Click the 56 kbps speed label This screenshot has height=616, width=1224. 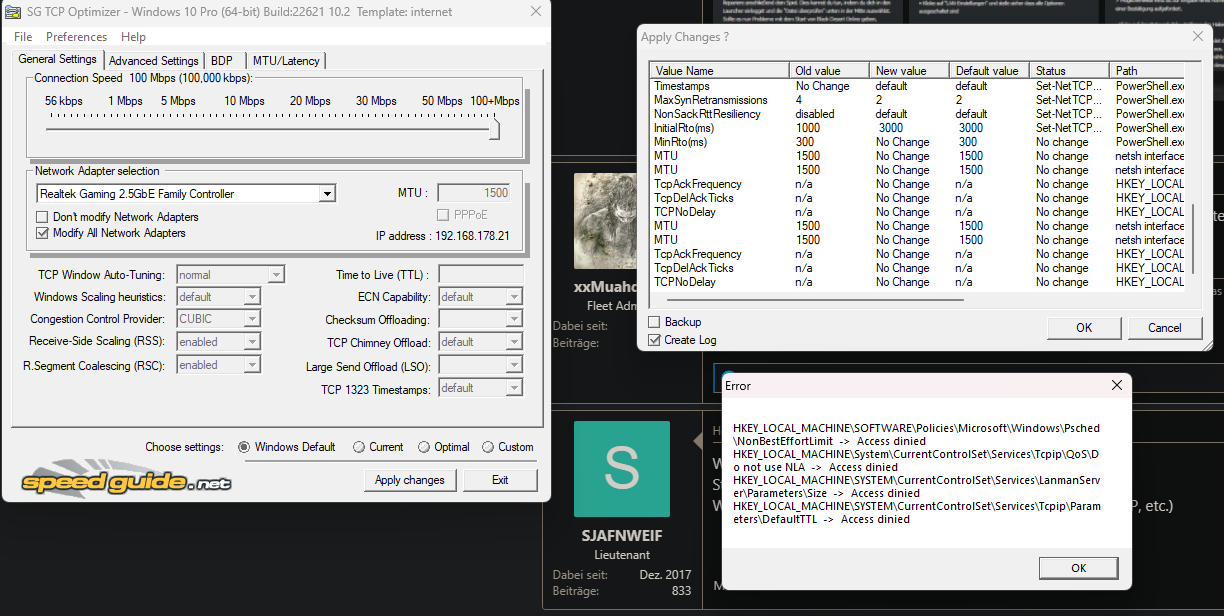[64, 101]
